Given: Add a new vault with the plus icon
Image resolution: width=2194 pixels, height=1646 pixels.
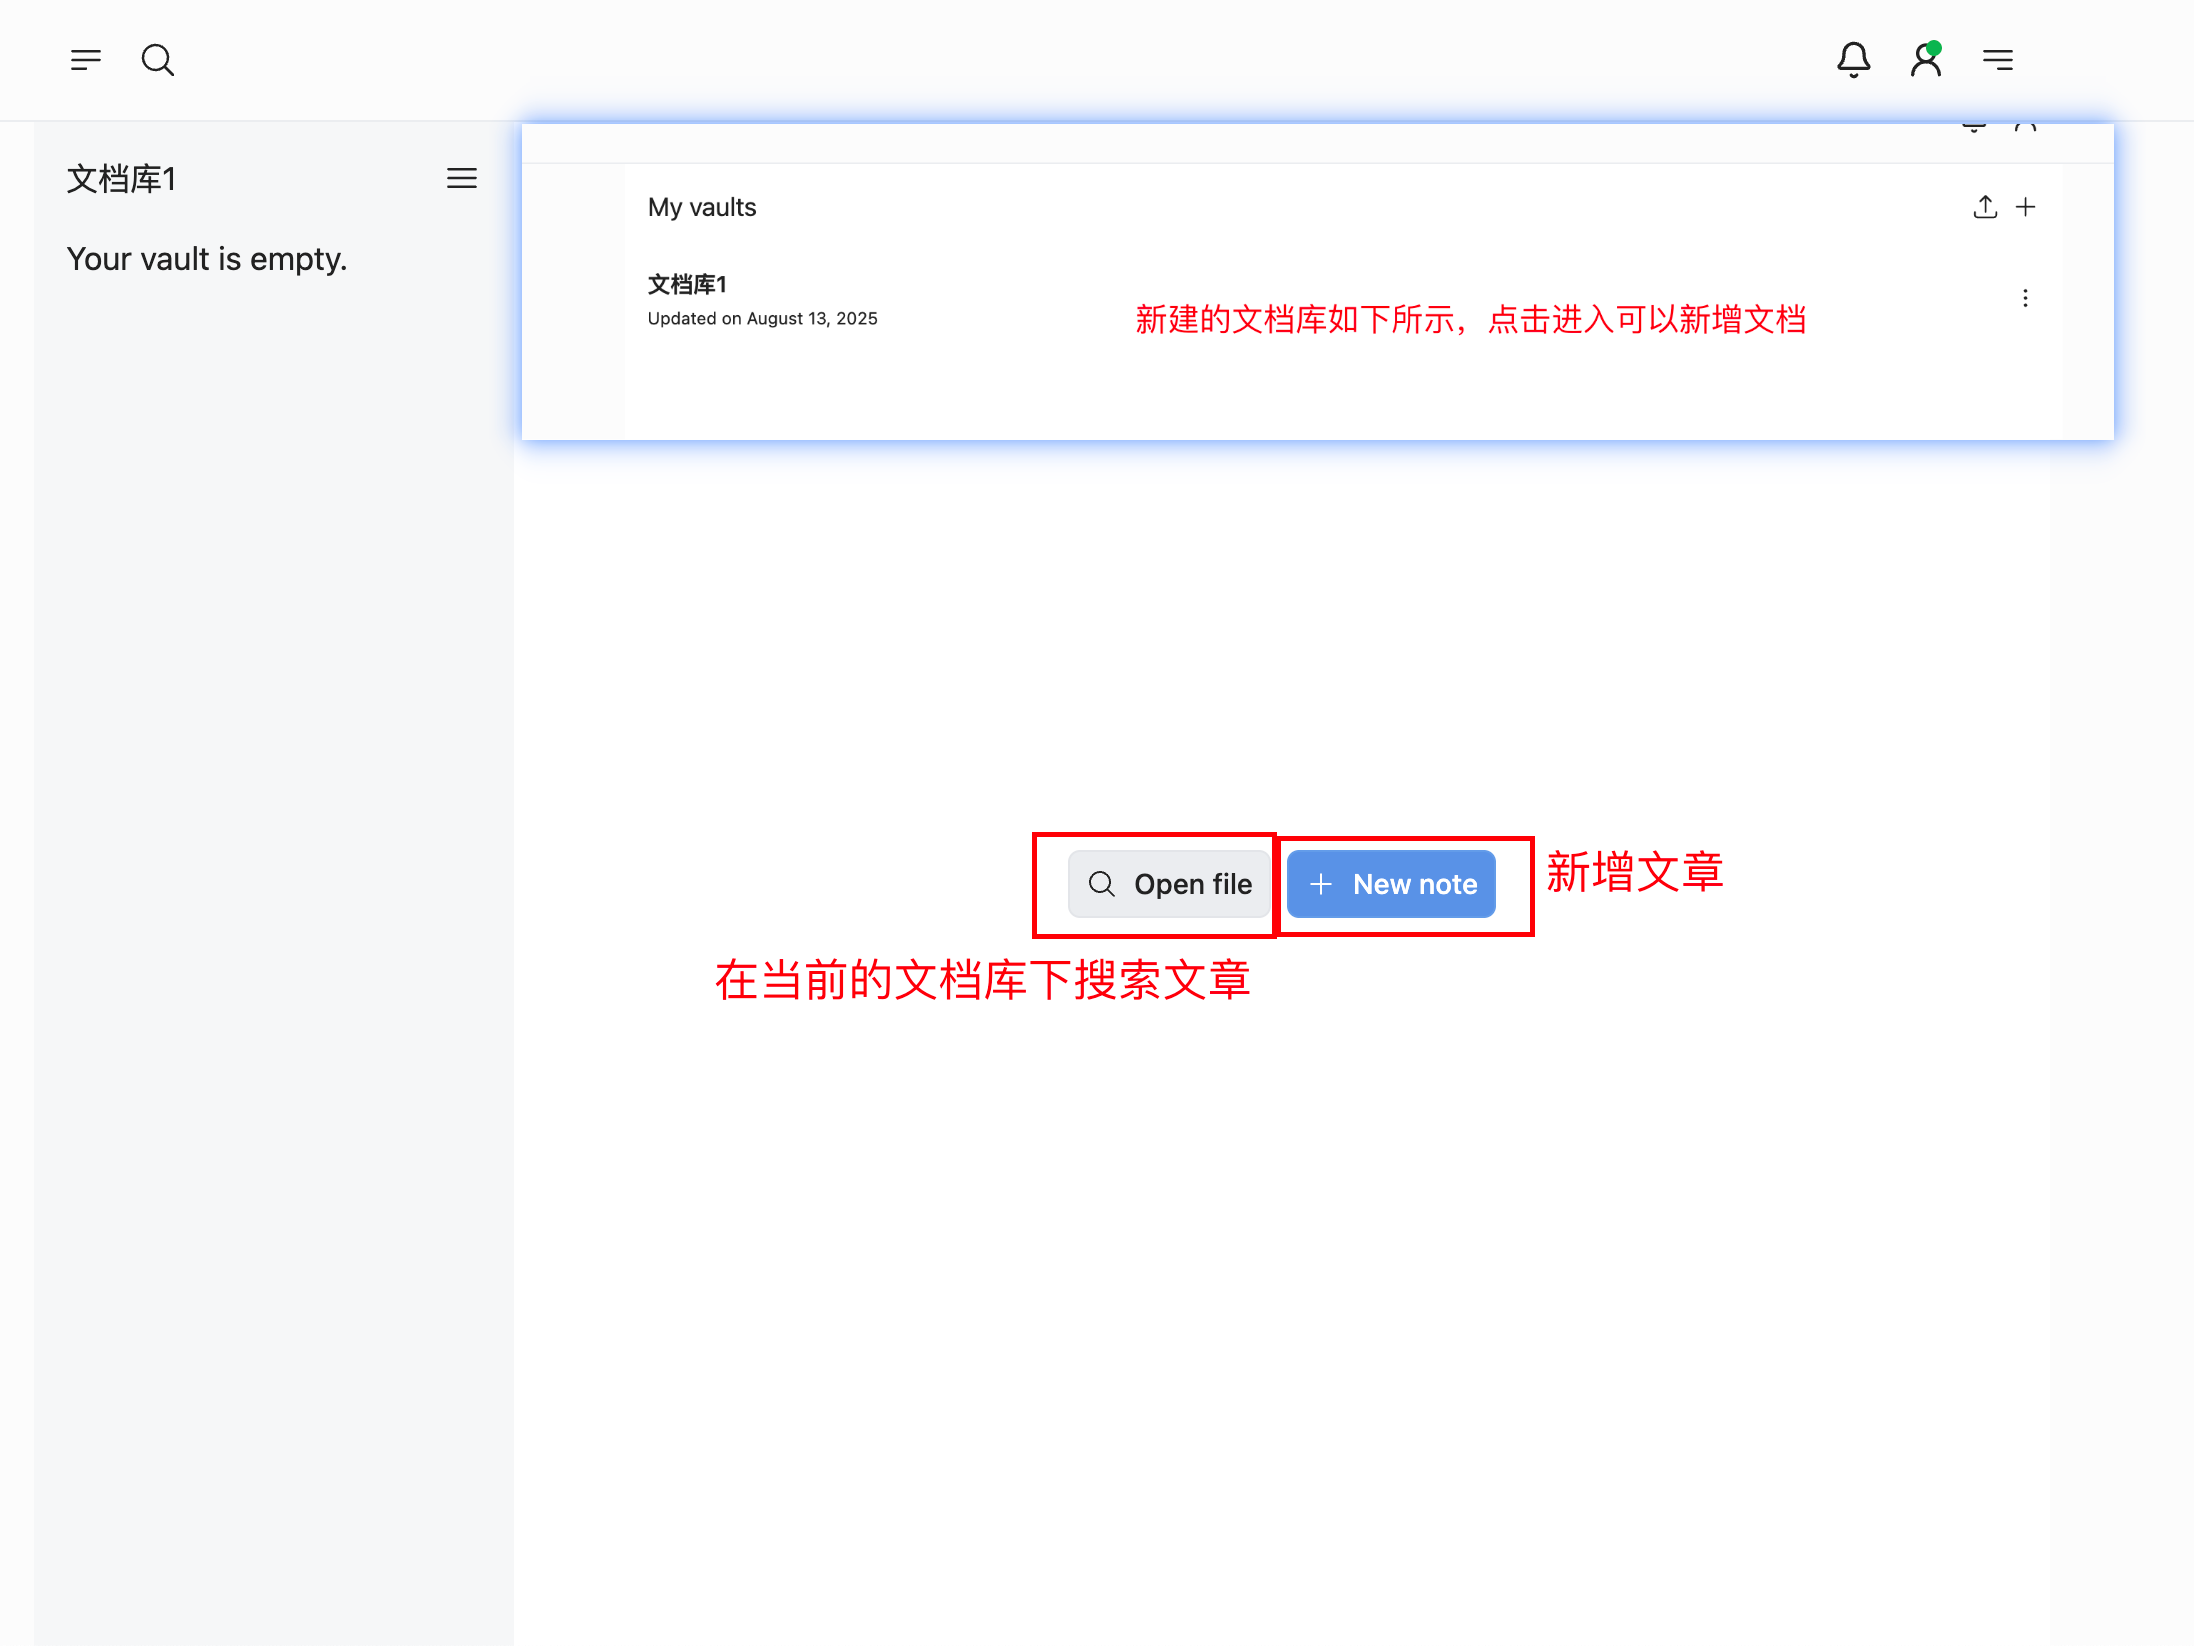Looking at the screenshot, I should click(2025, 207).
